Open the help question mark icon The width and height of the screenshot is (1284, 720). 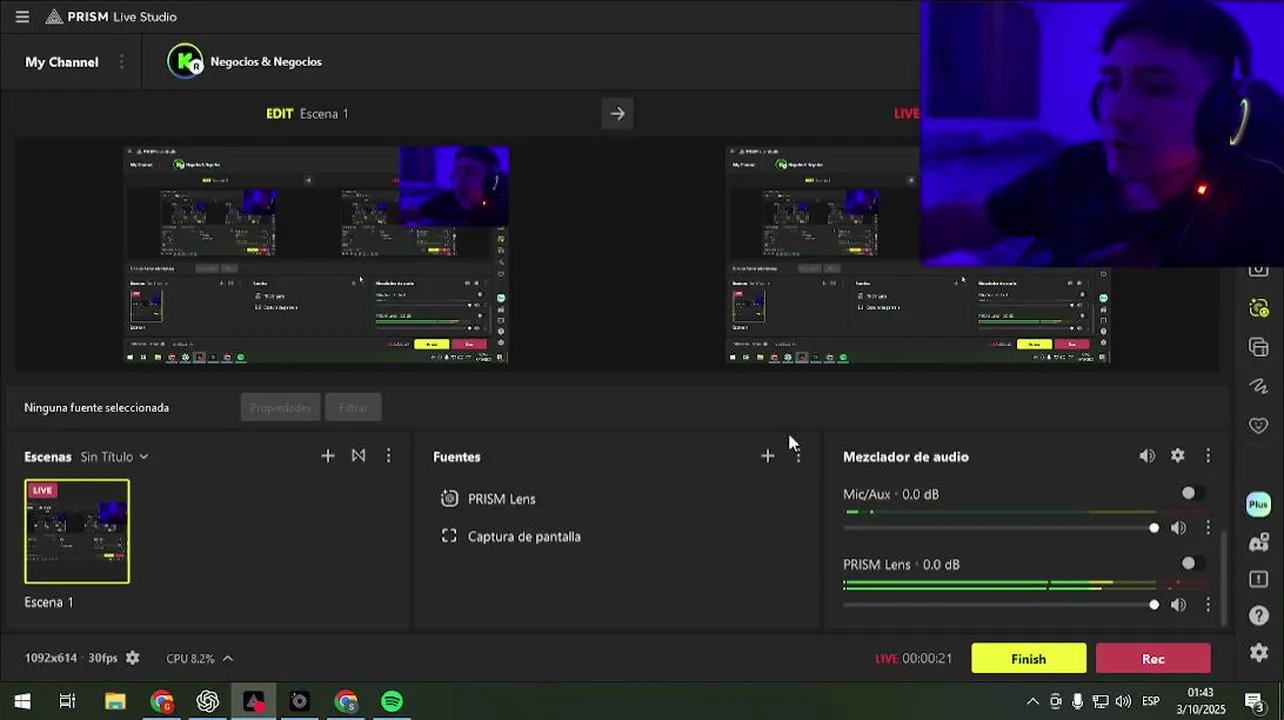[1259, 616]
